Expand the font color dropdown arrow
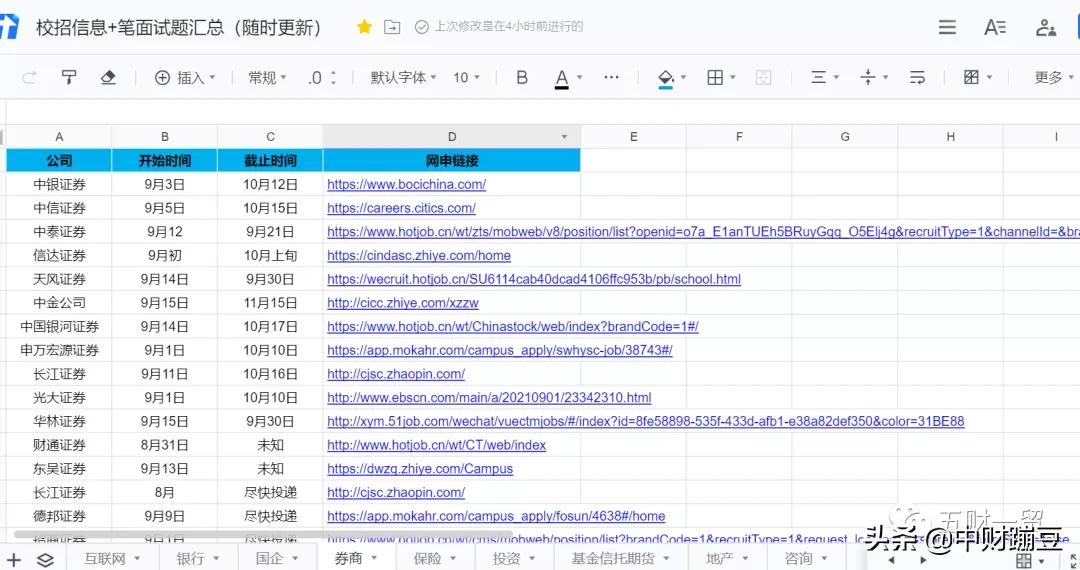 click(579, 77)
